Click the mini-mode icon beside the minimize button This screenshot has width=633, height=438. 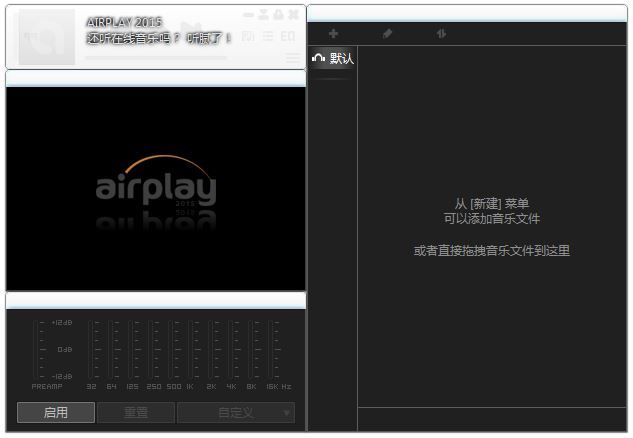coord(263,15)
